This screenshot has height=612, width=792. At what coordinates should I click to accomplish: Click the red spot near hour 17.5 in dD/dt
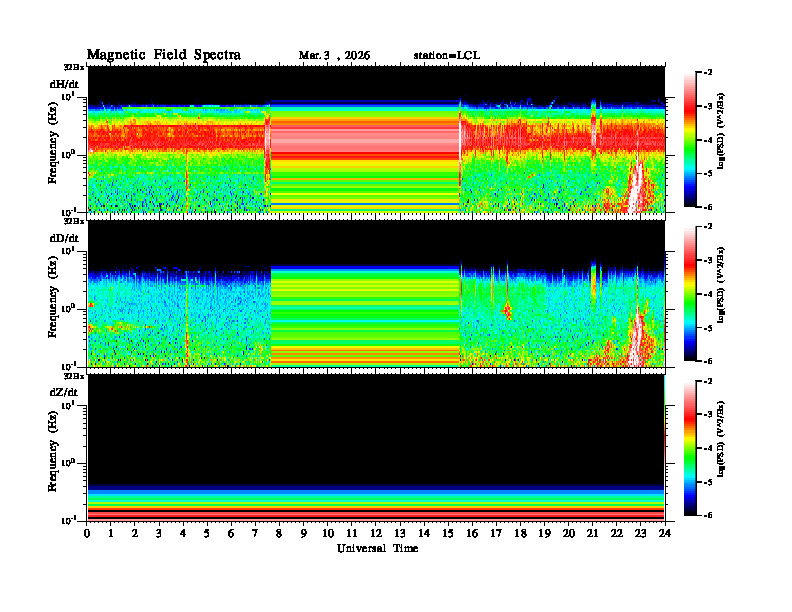tap(507, 310)
